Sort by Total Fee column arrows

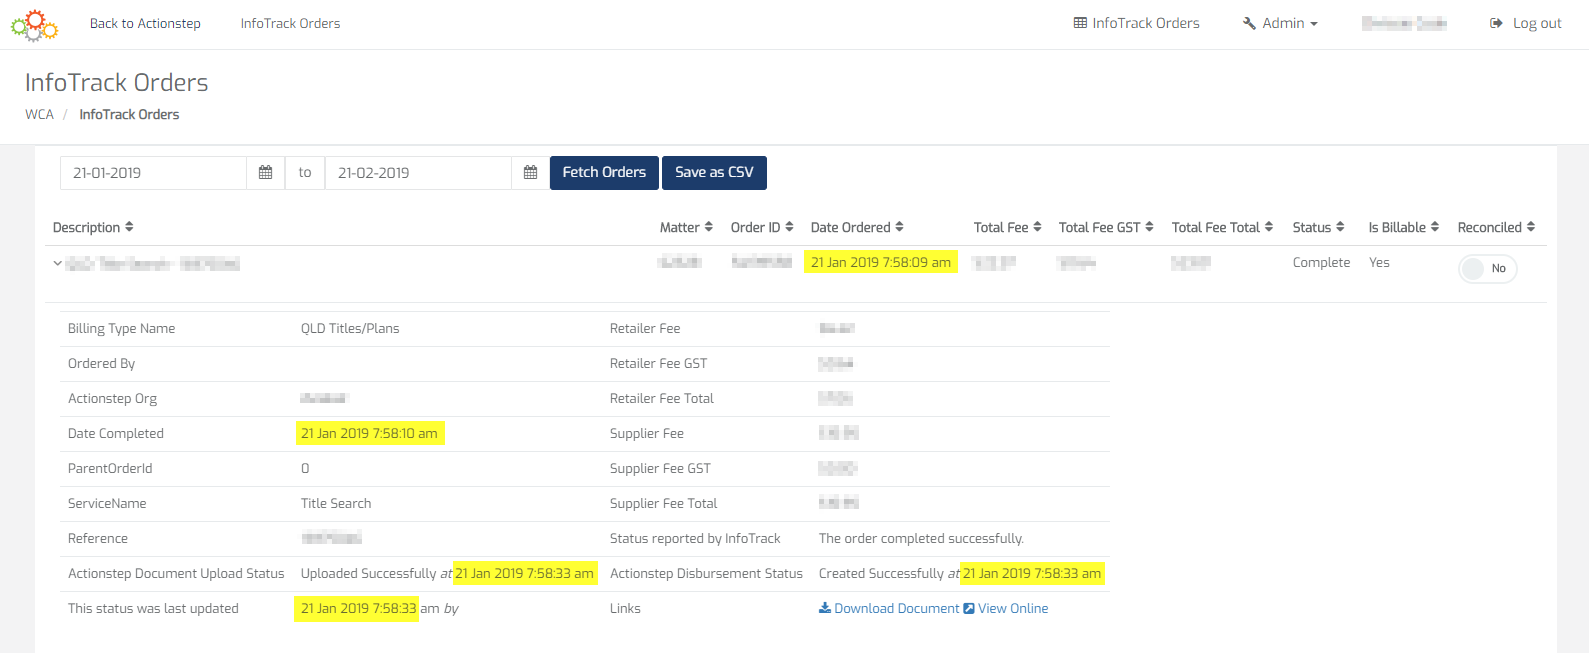[1037, 227]
